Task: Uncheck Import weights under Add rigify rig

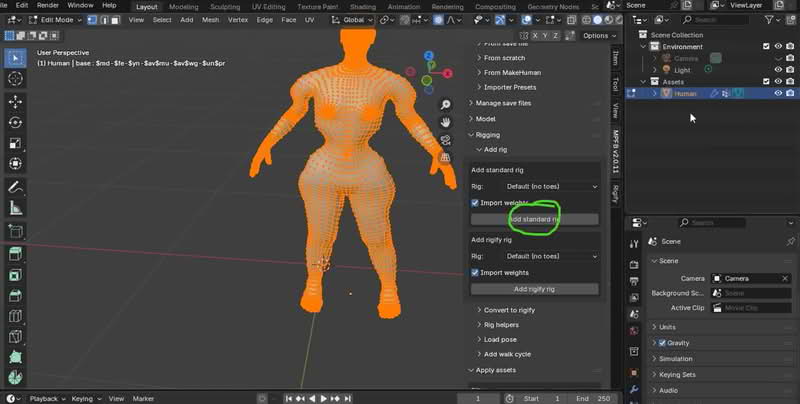Action: [476, 272]
